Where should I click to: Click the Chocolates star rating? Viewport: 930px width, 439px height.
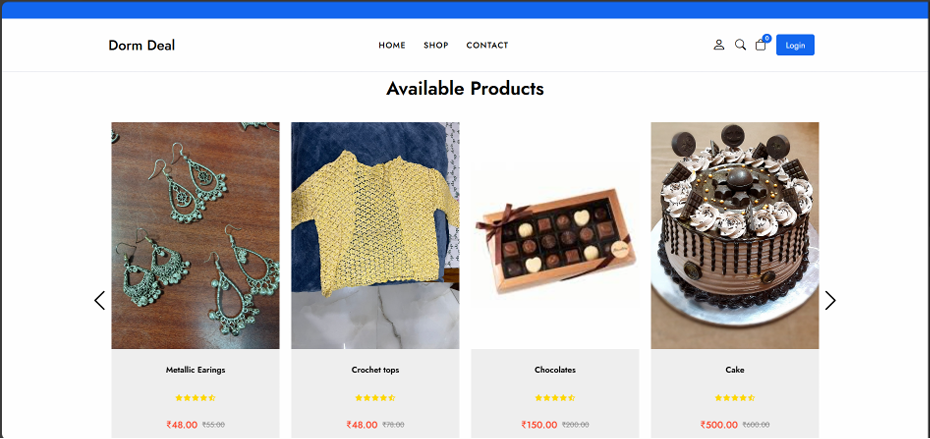coord(555,398)
